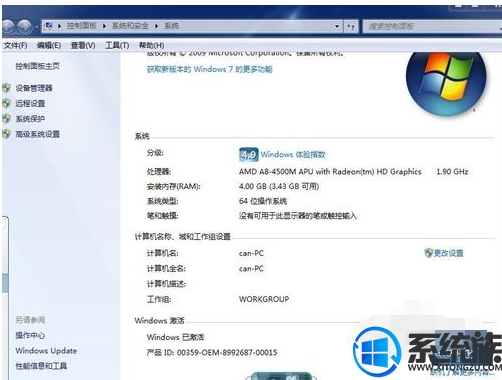The image size is (502, 380).
Task: Click the shield icon beside 远程设置
Action: pos(6,103)
